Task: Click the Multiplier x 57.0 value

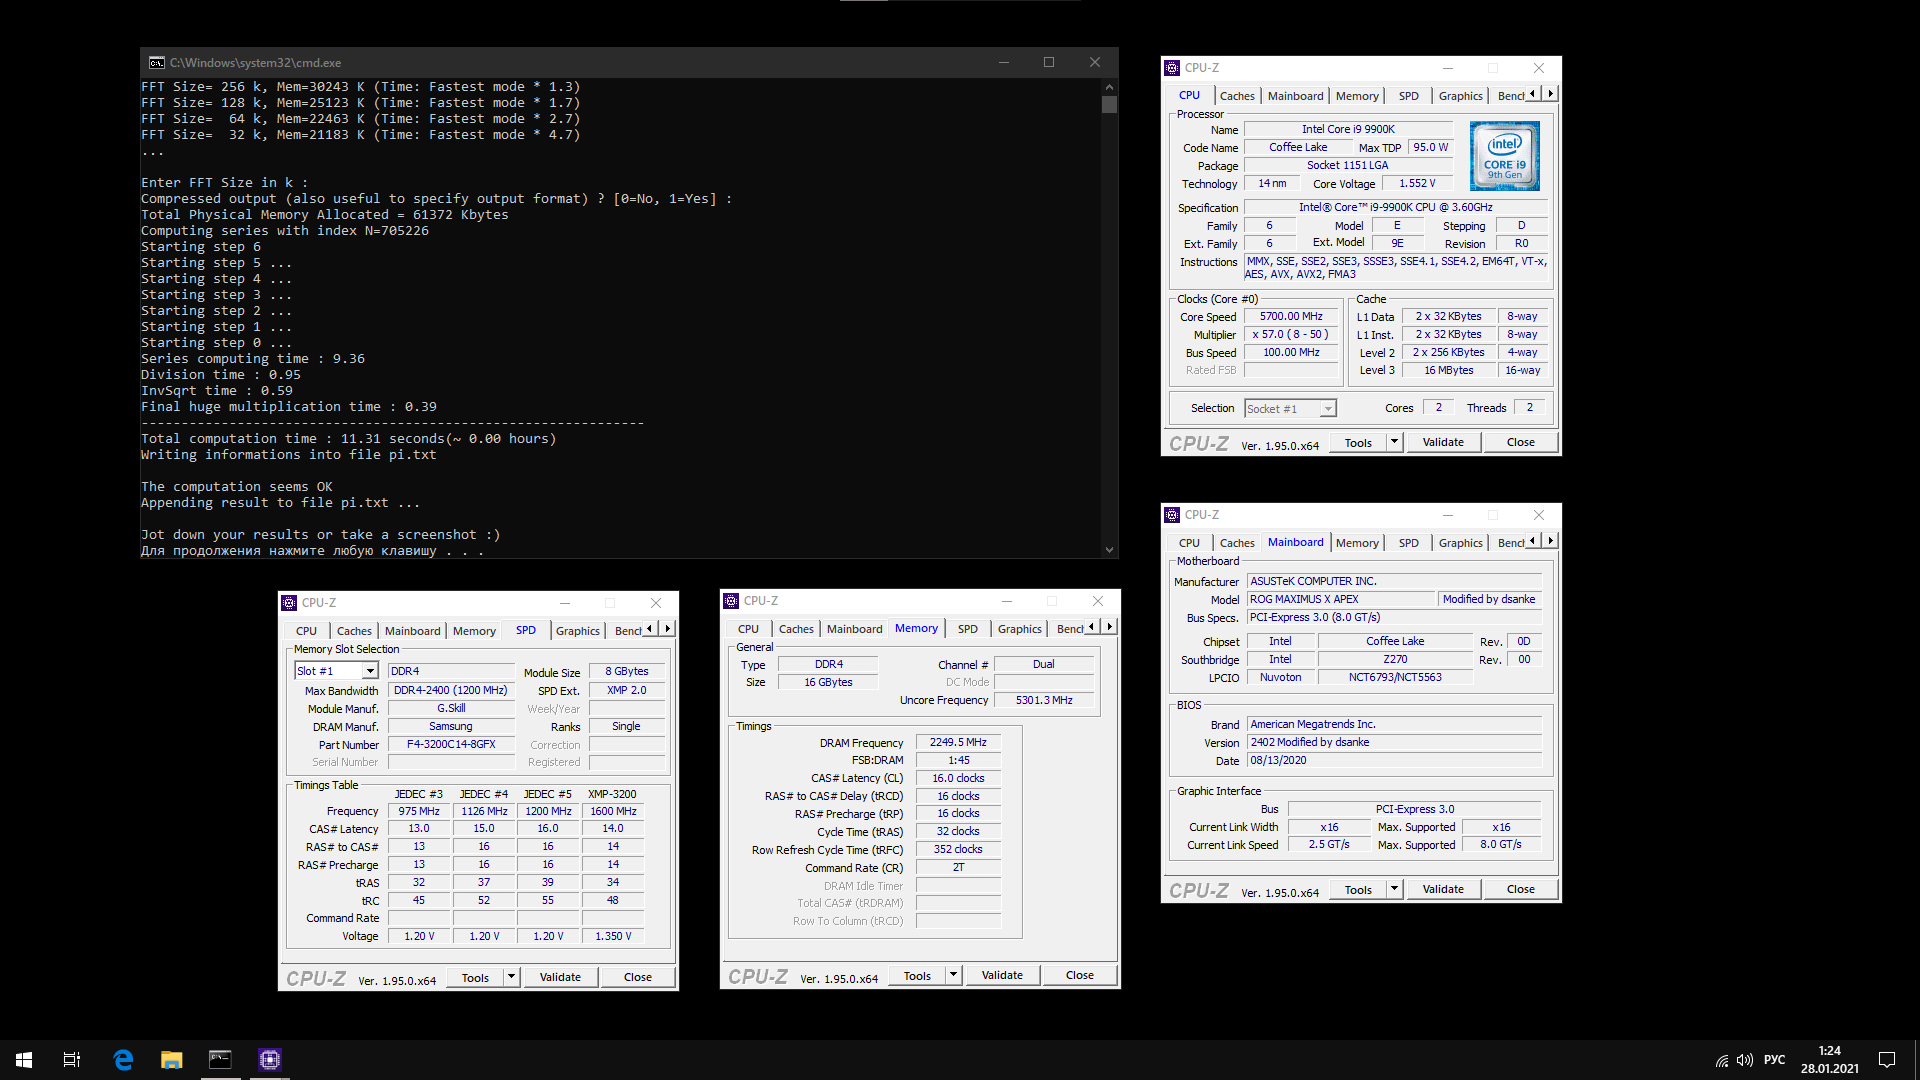Action: 1291,334
